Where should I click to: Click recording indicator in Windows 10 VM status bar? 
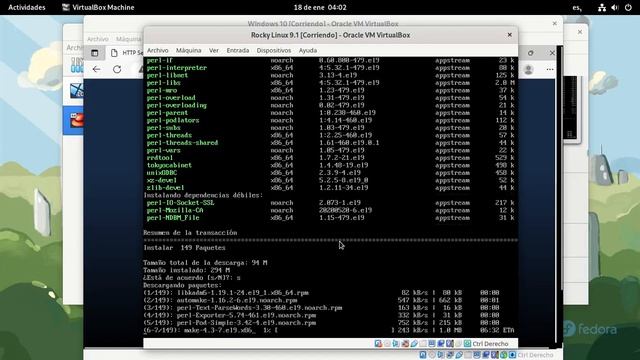click(486, 355)
